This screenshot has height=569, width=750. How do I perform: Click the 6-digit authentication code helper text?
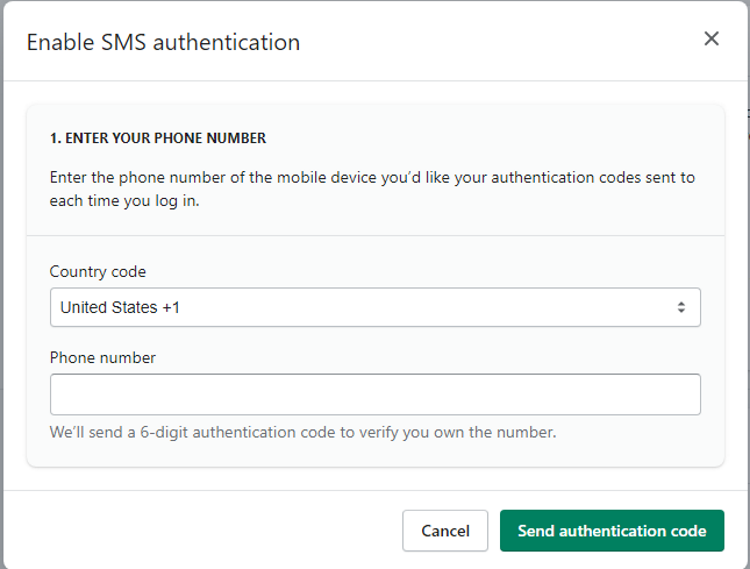tap(302, 433)
